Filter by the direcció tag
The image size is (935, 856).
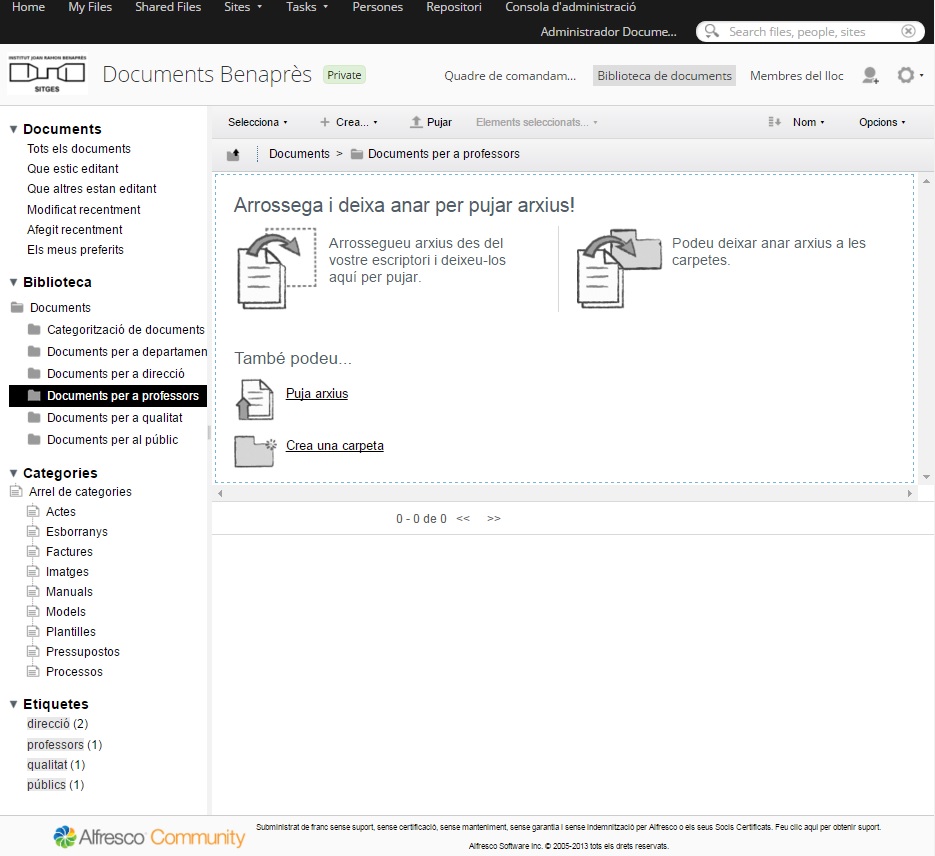tap(48, 724)
